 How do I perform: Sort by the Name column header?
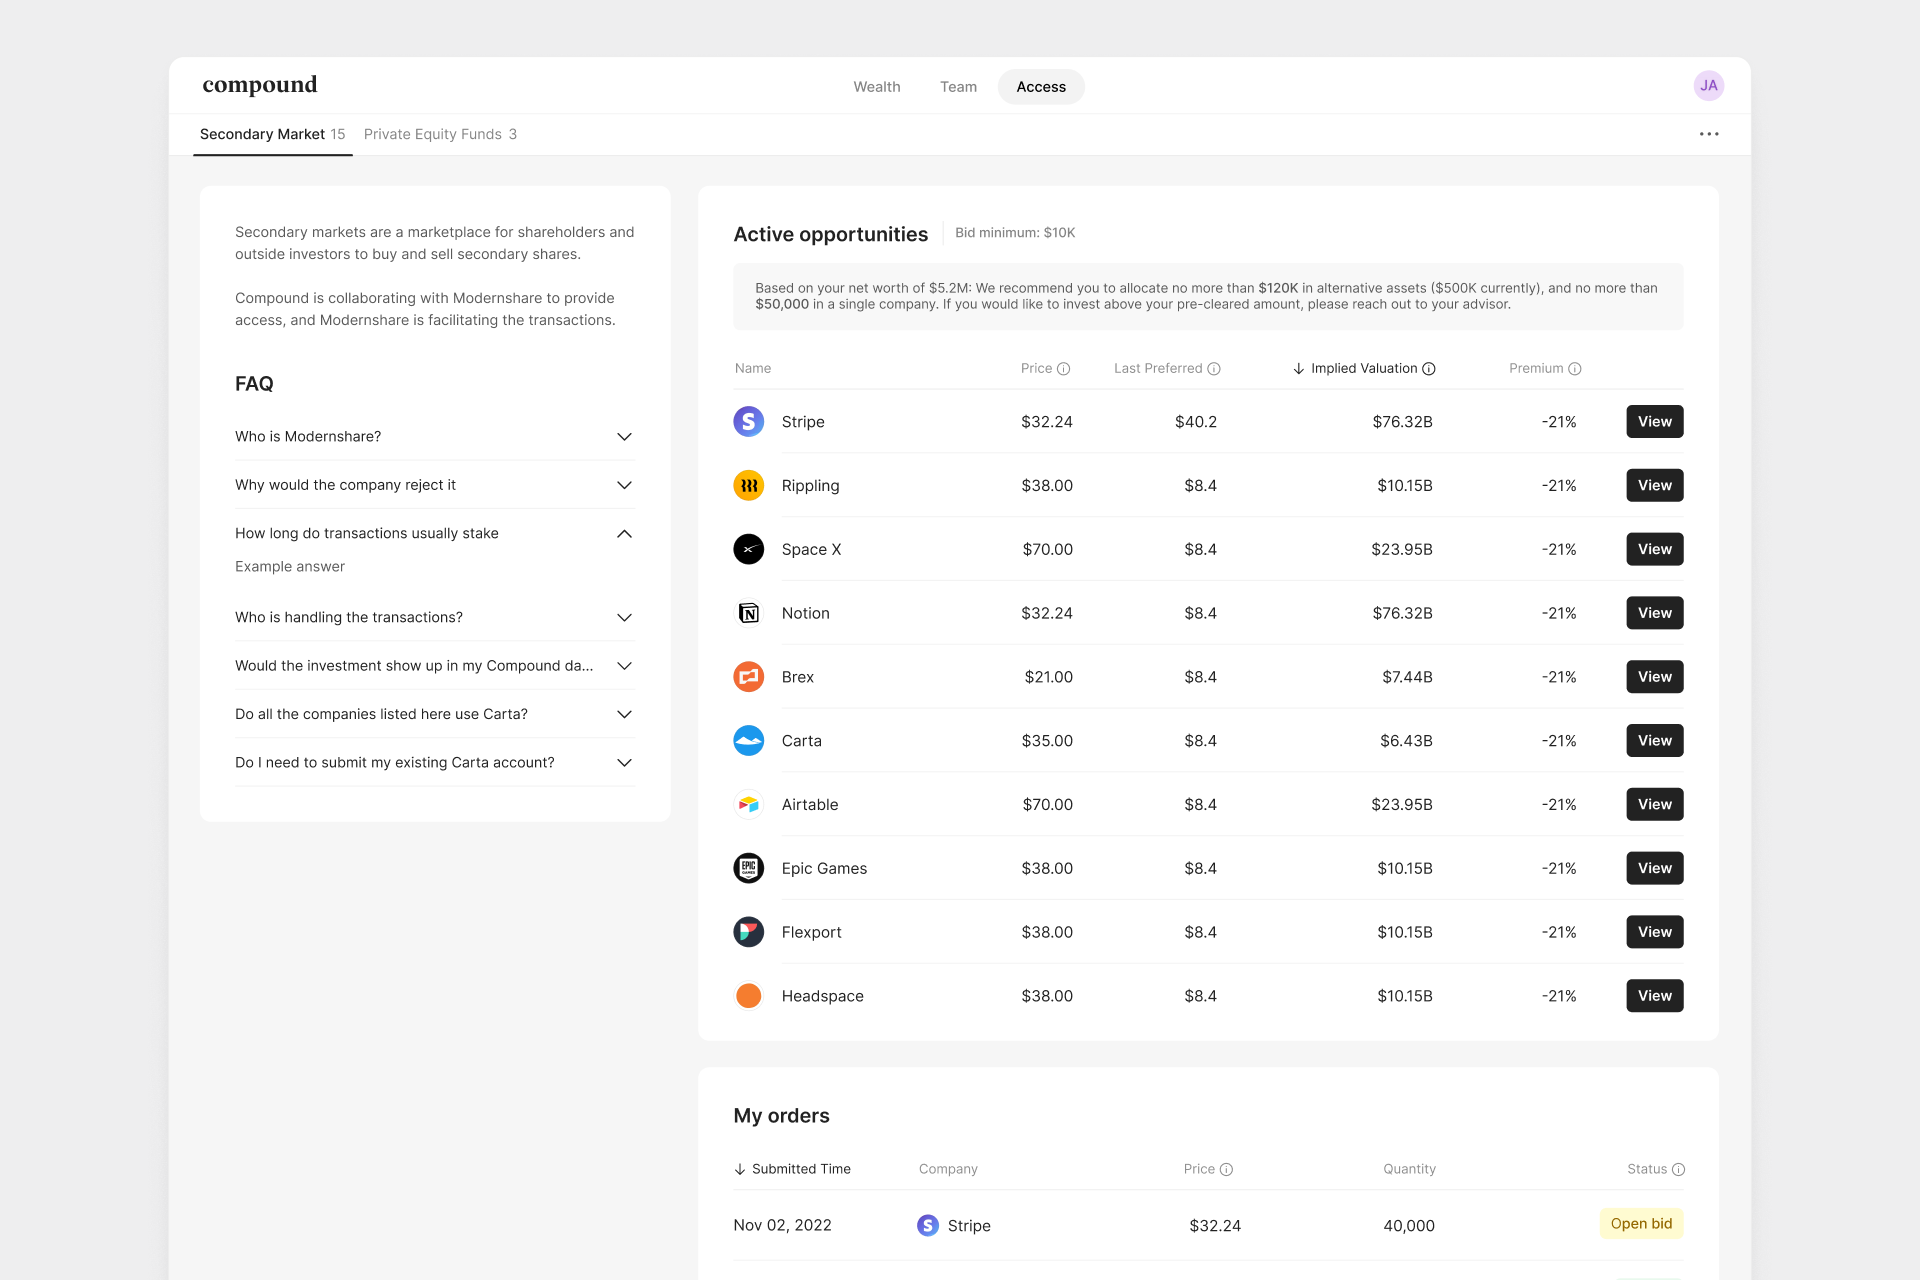click(753, 369)
